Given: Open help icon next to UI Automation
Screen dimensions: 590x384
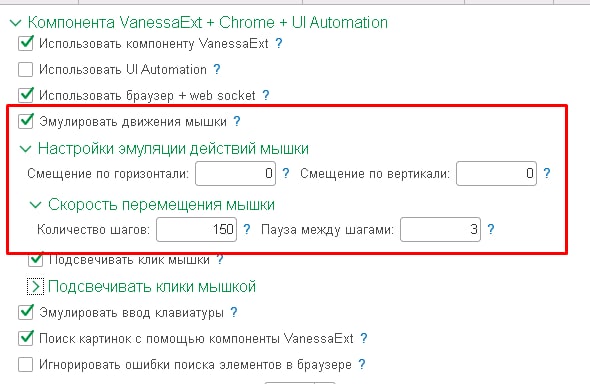Looking at the screenshot, I should (x=217, y=70).
